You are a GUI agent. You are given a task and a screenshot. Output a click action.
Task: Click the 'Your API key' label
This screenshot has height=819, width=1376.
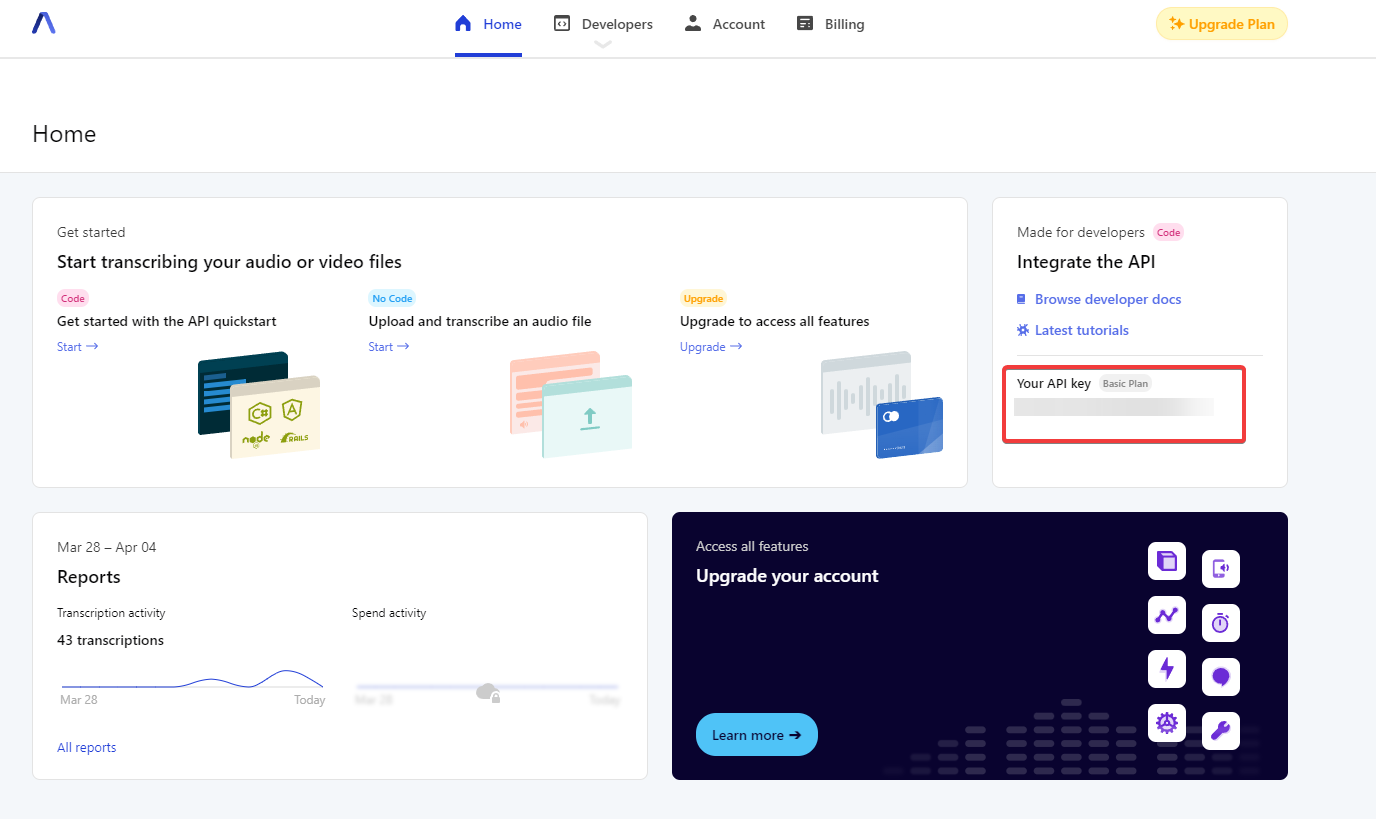point(1054,383)
